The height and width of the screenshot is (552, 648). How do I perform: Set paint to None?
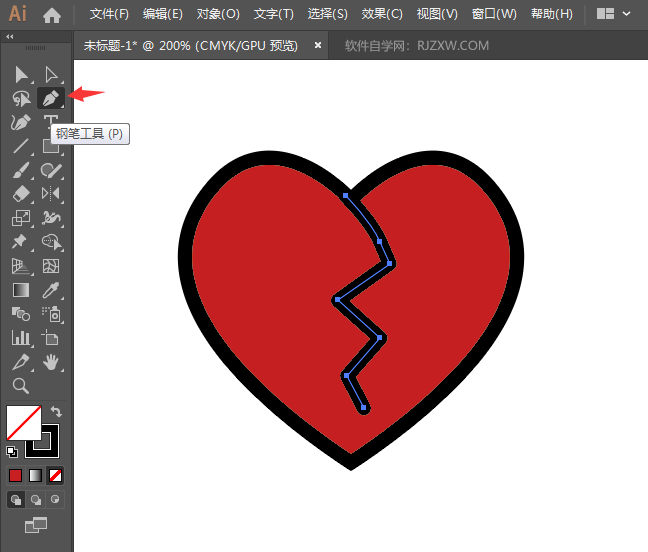click(55, 475)
